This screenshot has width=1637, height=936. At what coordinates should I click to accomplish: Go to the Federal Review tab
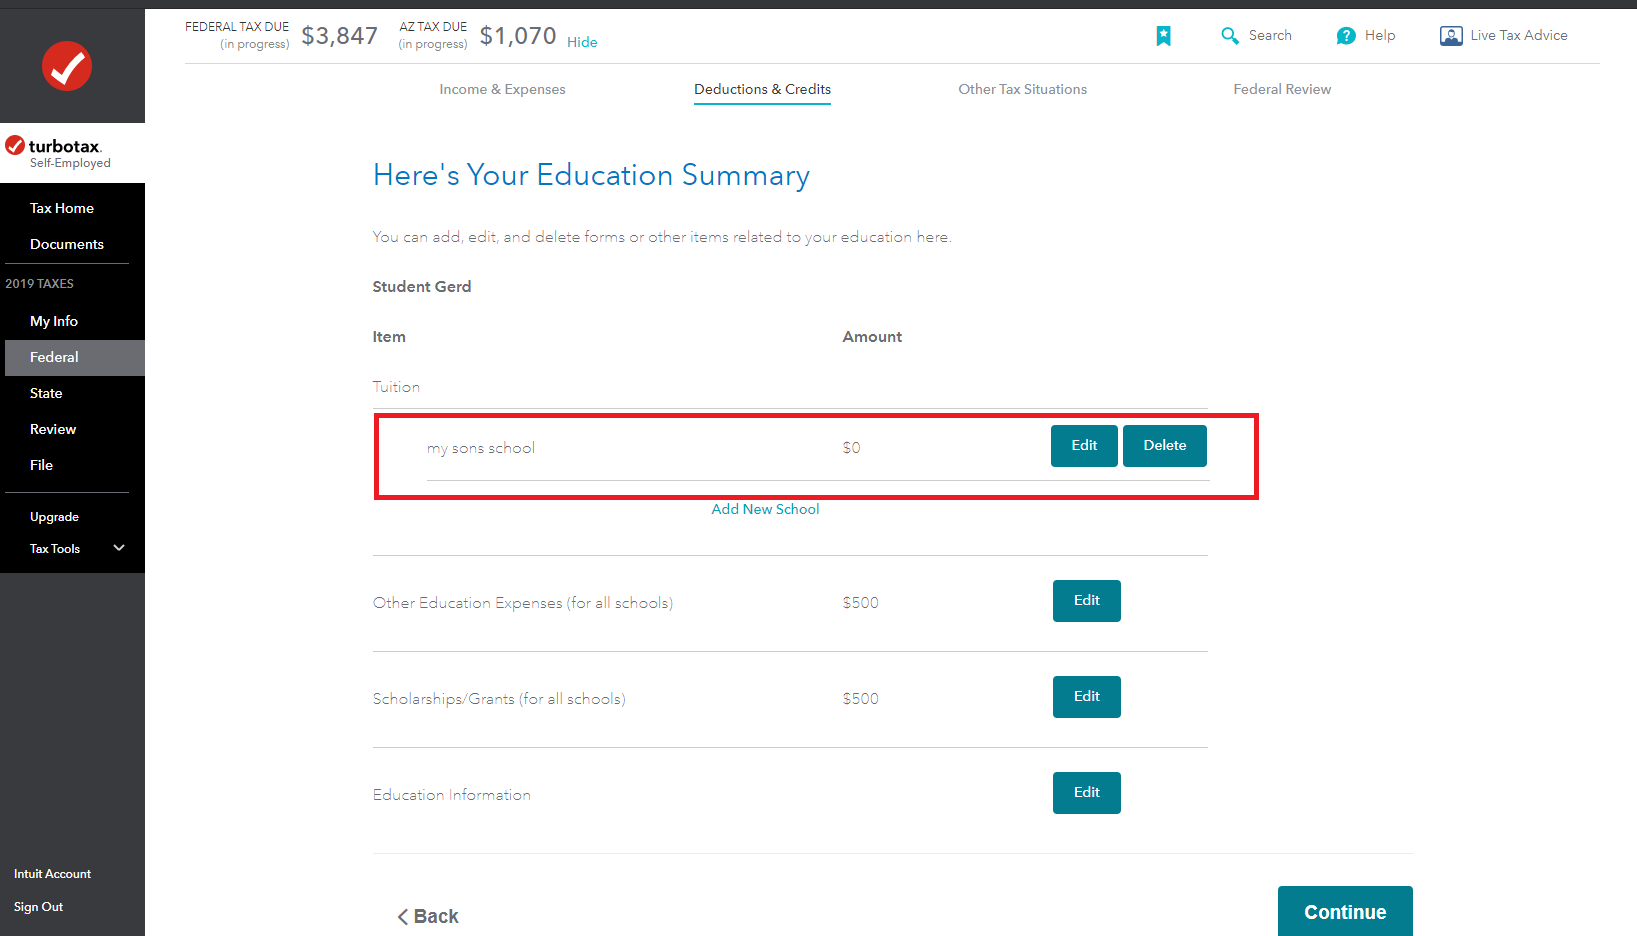tap(1282, 89)
